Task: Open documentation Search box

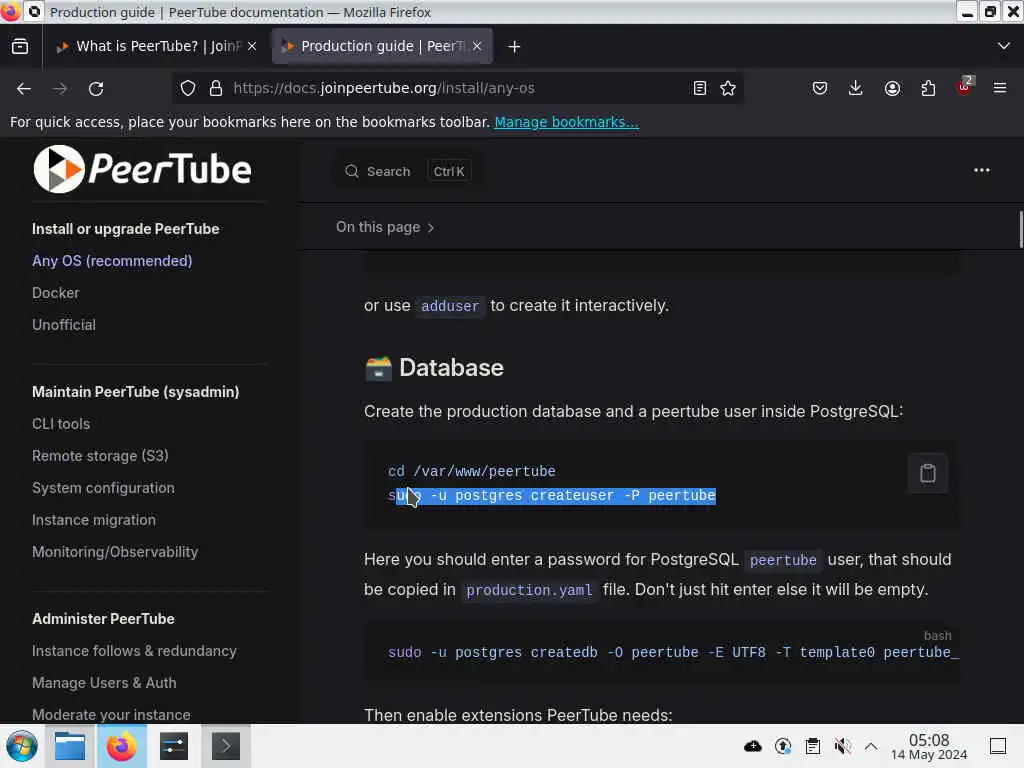Action: [x=407, y=171]
